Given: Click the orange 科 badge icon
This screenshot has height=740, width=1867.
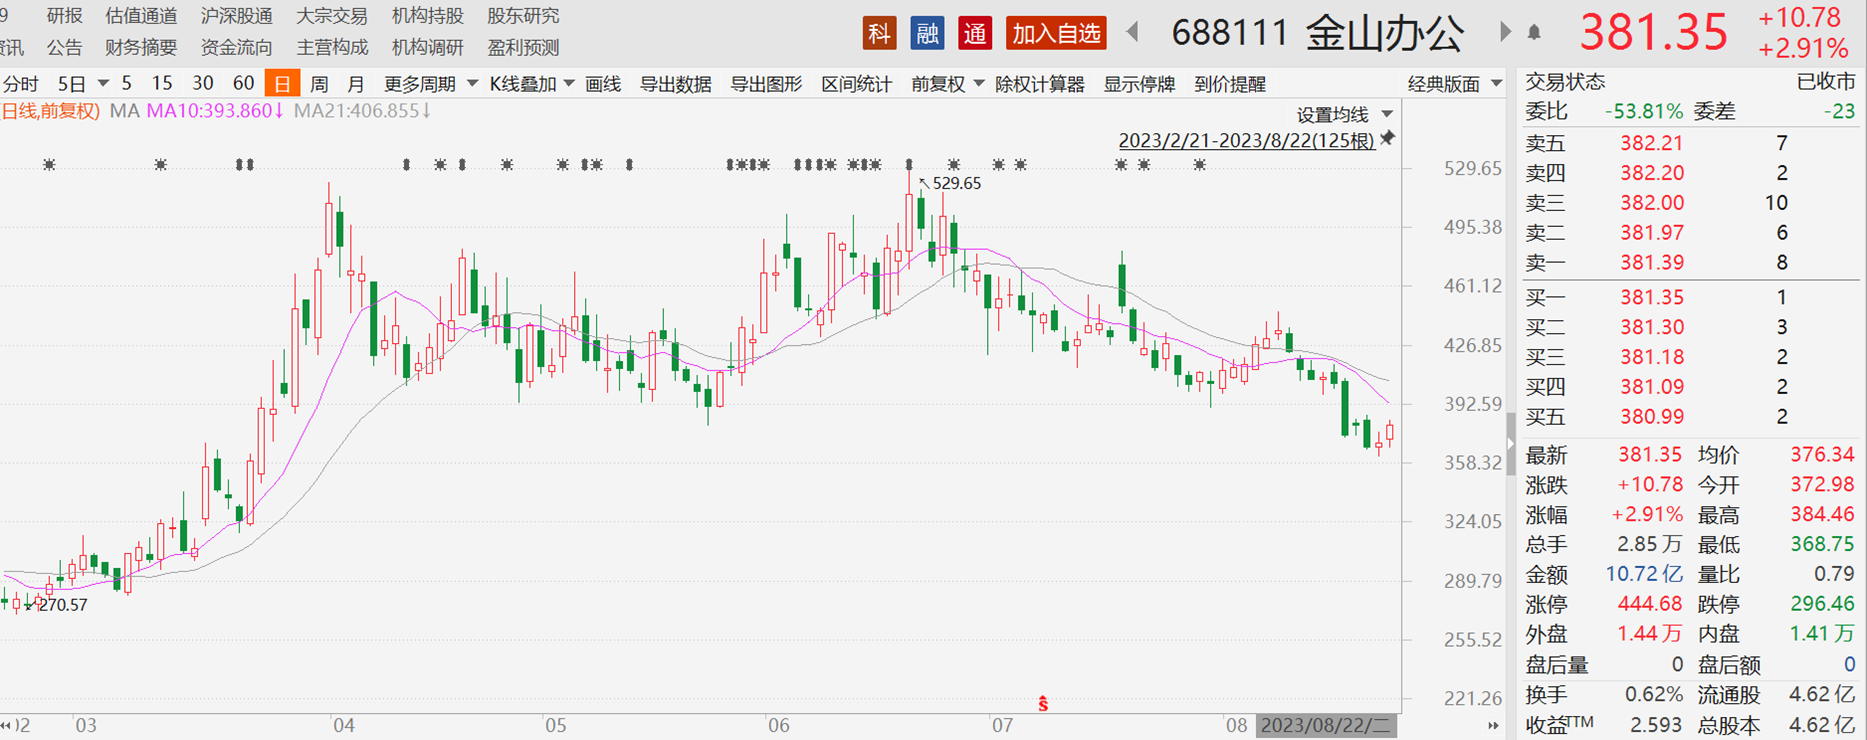Looking at the screenshot, I should tap(879, 34).
